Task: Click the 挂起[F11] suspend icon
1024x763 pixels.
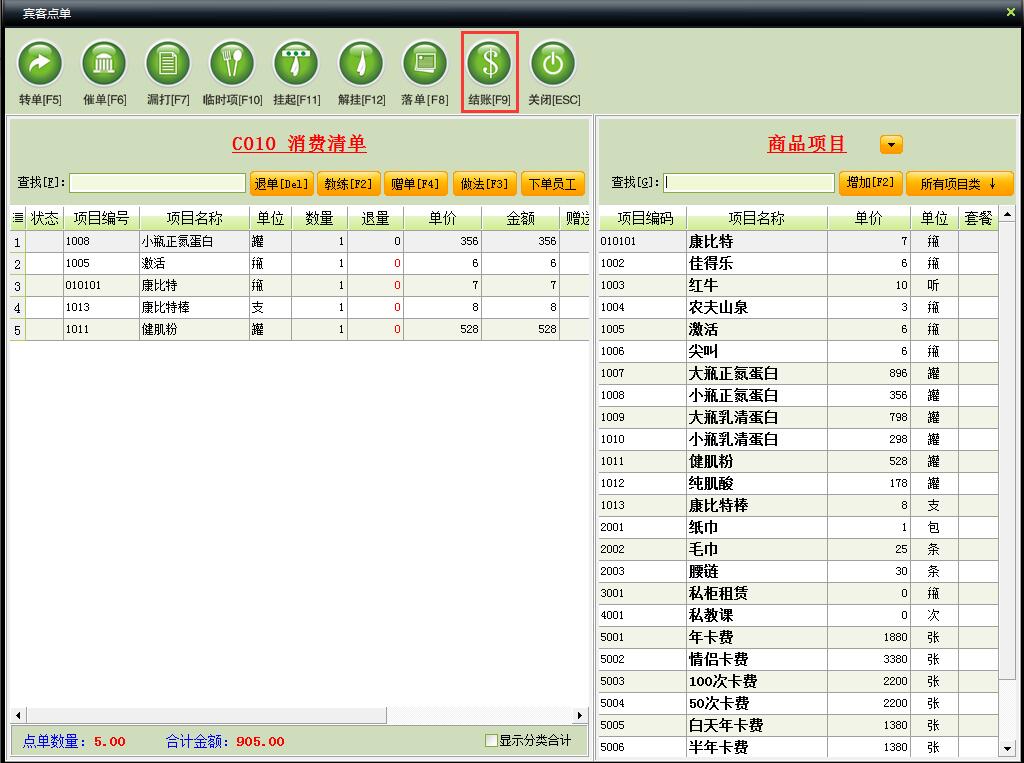Action: coord(296,63)
